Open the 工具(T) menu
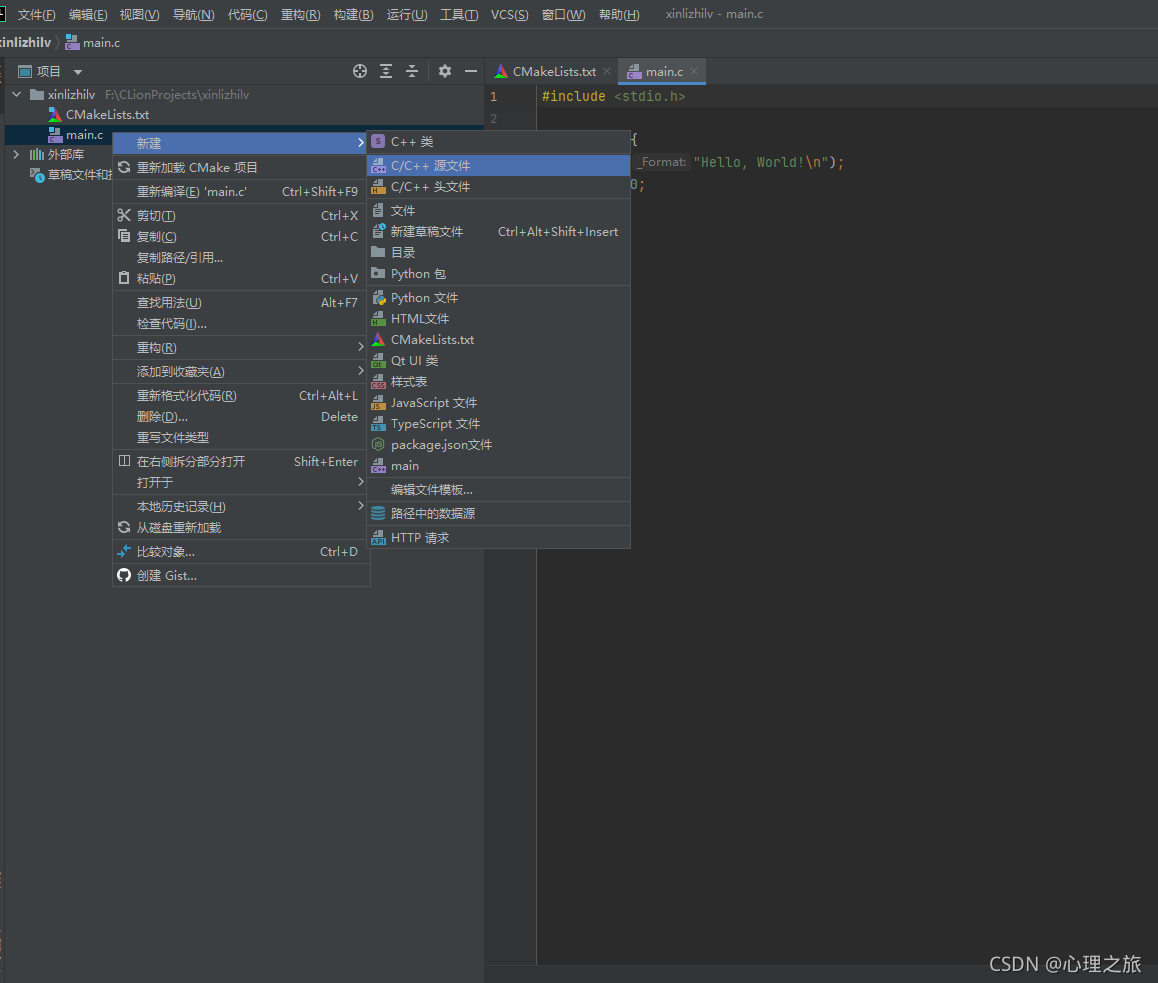This screenshot has height=983, width=1158. (x=459, y=15)
